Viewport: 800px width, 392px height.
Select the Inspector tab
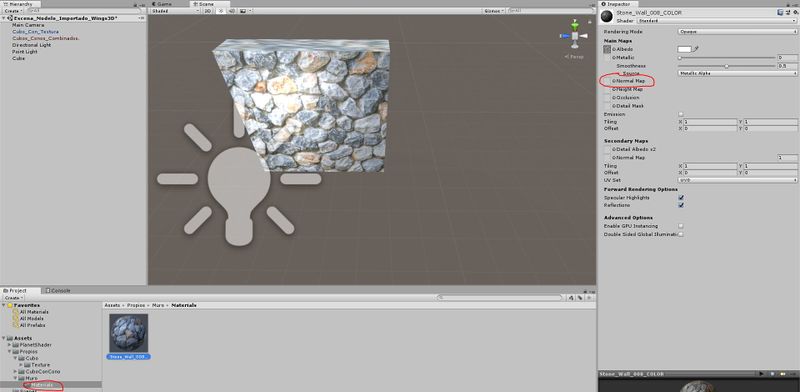(x=618, y=4)
